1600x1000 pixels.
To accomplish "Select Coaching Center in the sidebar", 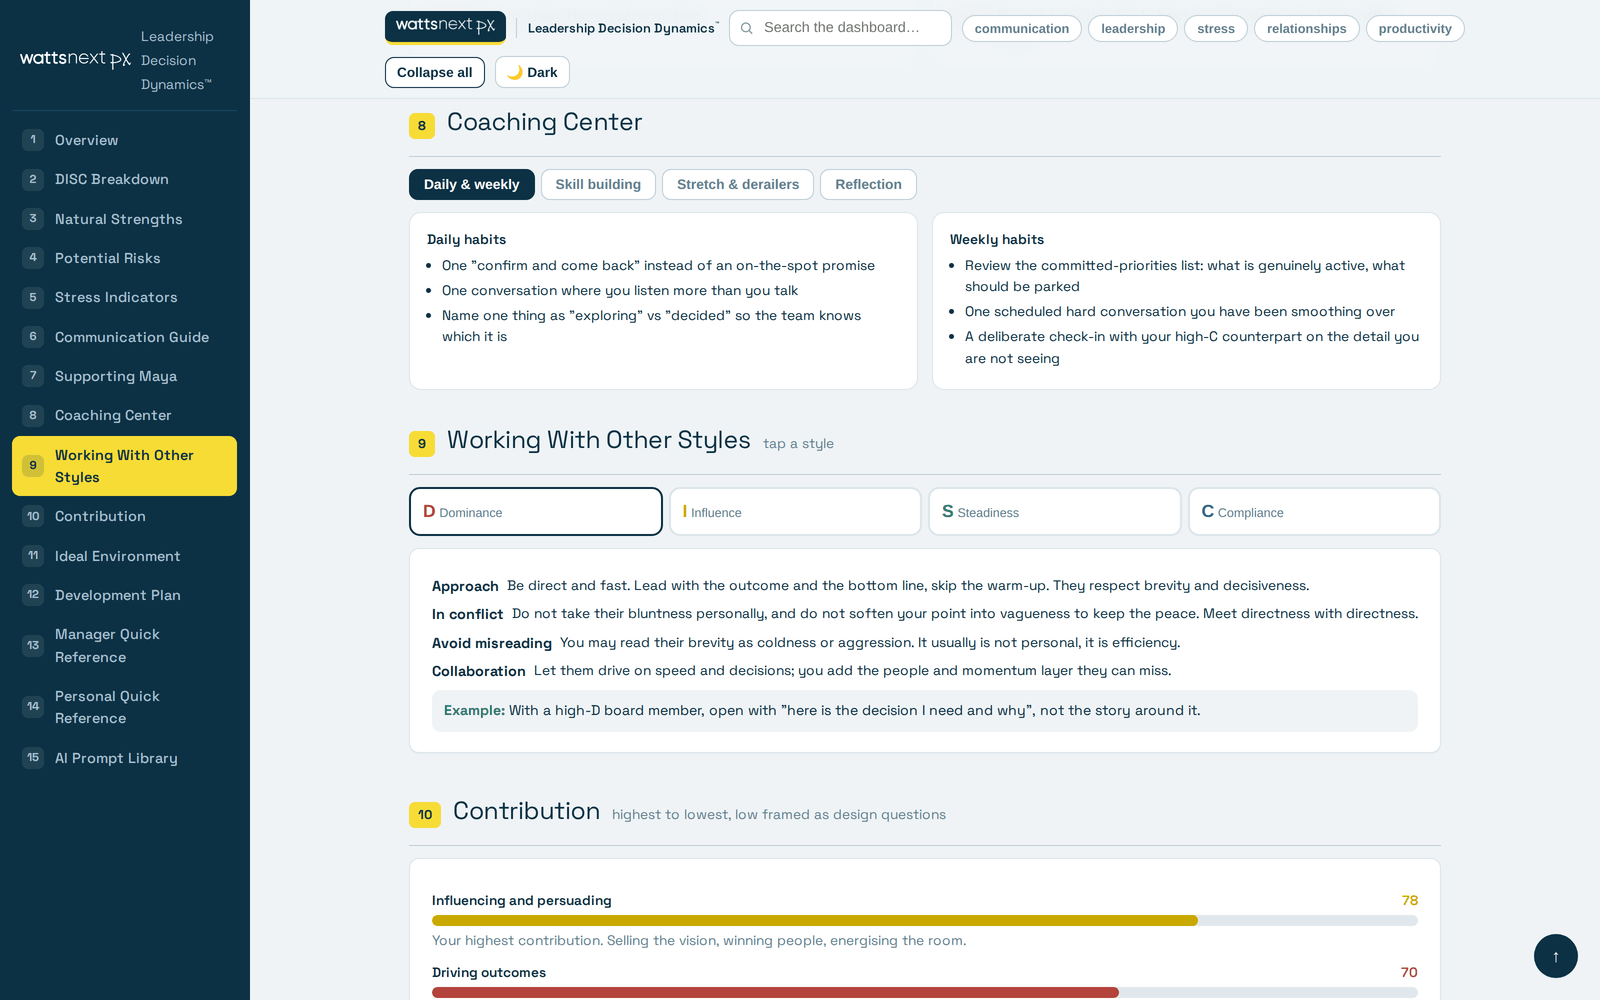I will click(124, 415).
